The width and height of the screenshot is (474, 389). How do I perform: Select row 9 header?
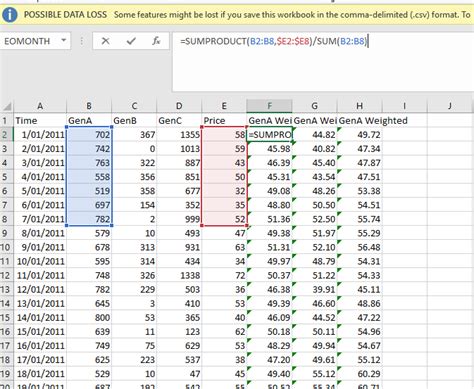pyautogui.click(x=6, y=233)
